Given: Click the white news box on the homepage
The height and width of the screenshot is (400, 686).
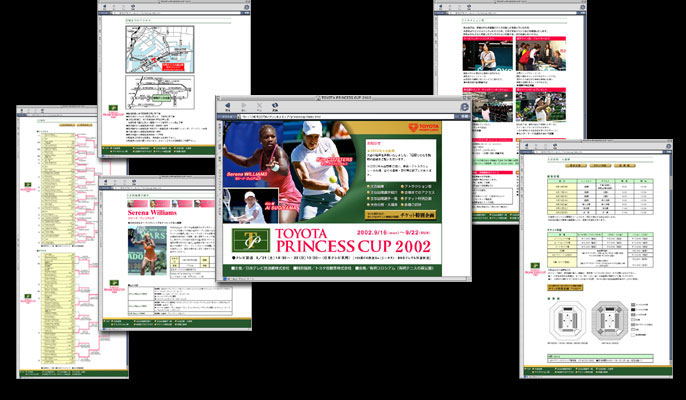Looking at the screenshot, I should (x=401, y=160).
